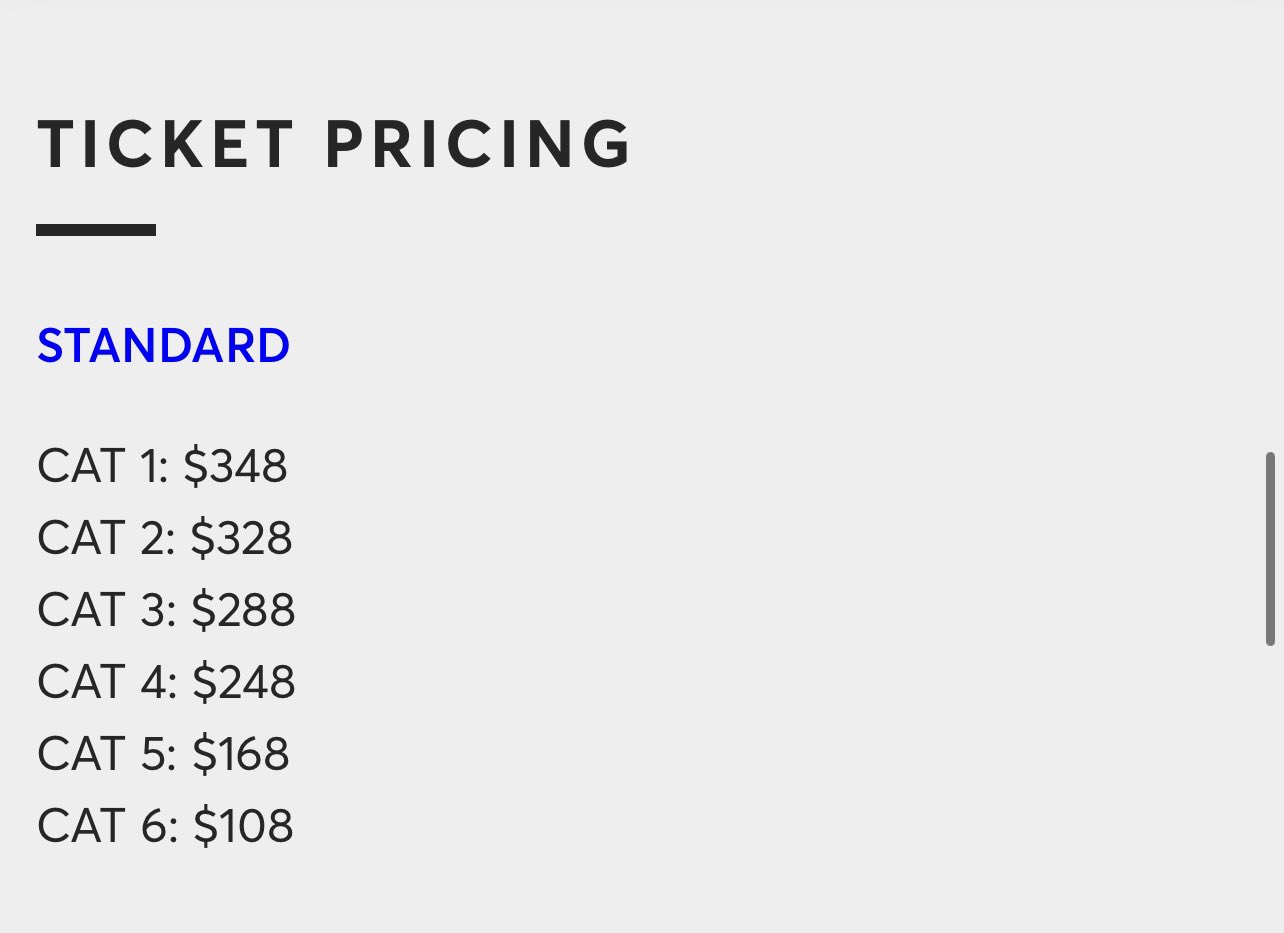
Task: Select the $288 price
Action: 243,611
